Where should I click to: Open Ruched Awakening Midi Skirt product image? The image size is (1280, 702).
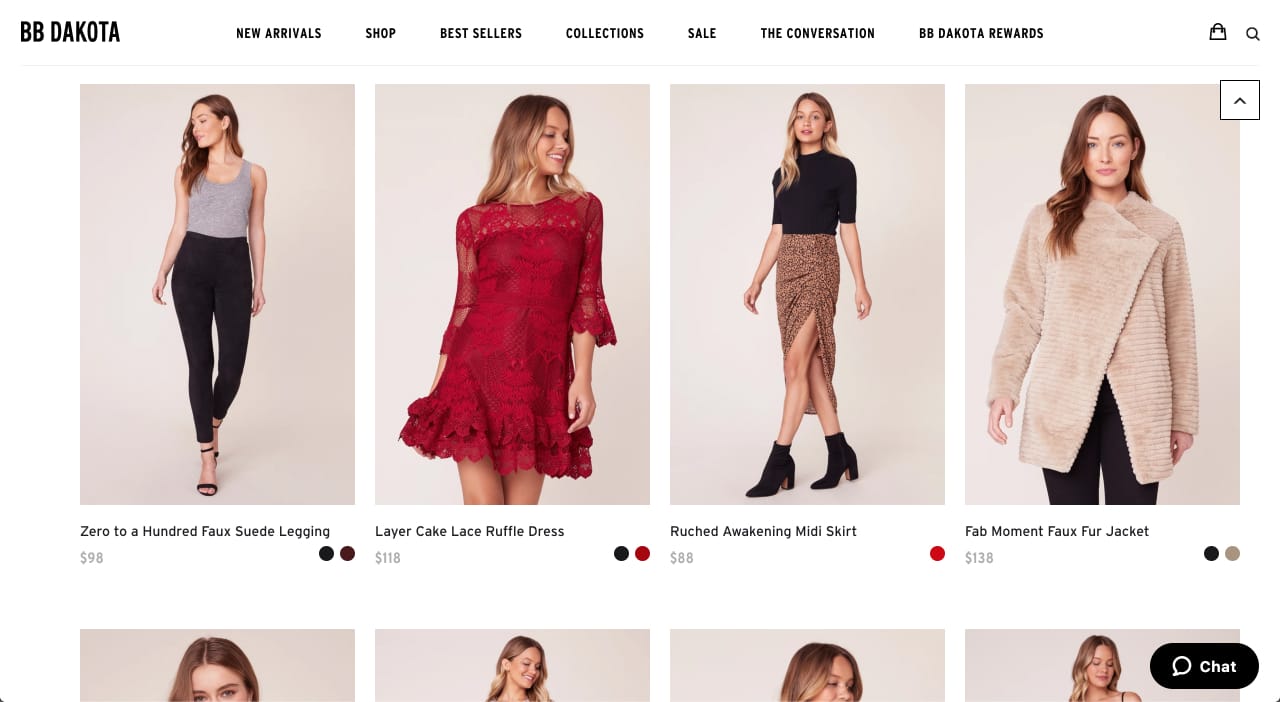tap(807, 294)
